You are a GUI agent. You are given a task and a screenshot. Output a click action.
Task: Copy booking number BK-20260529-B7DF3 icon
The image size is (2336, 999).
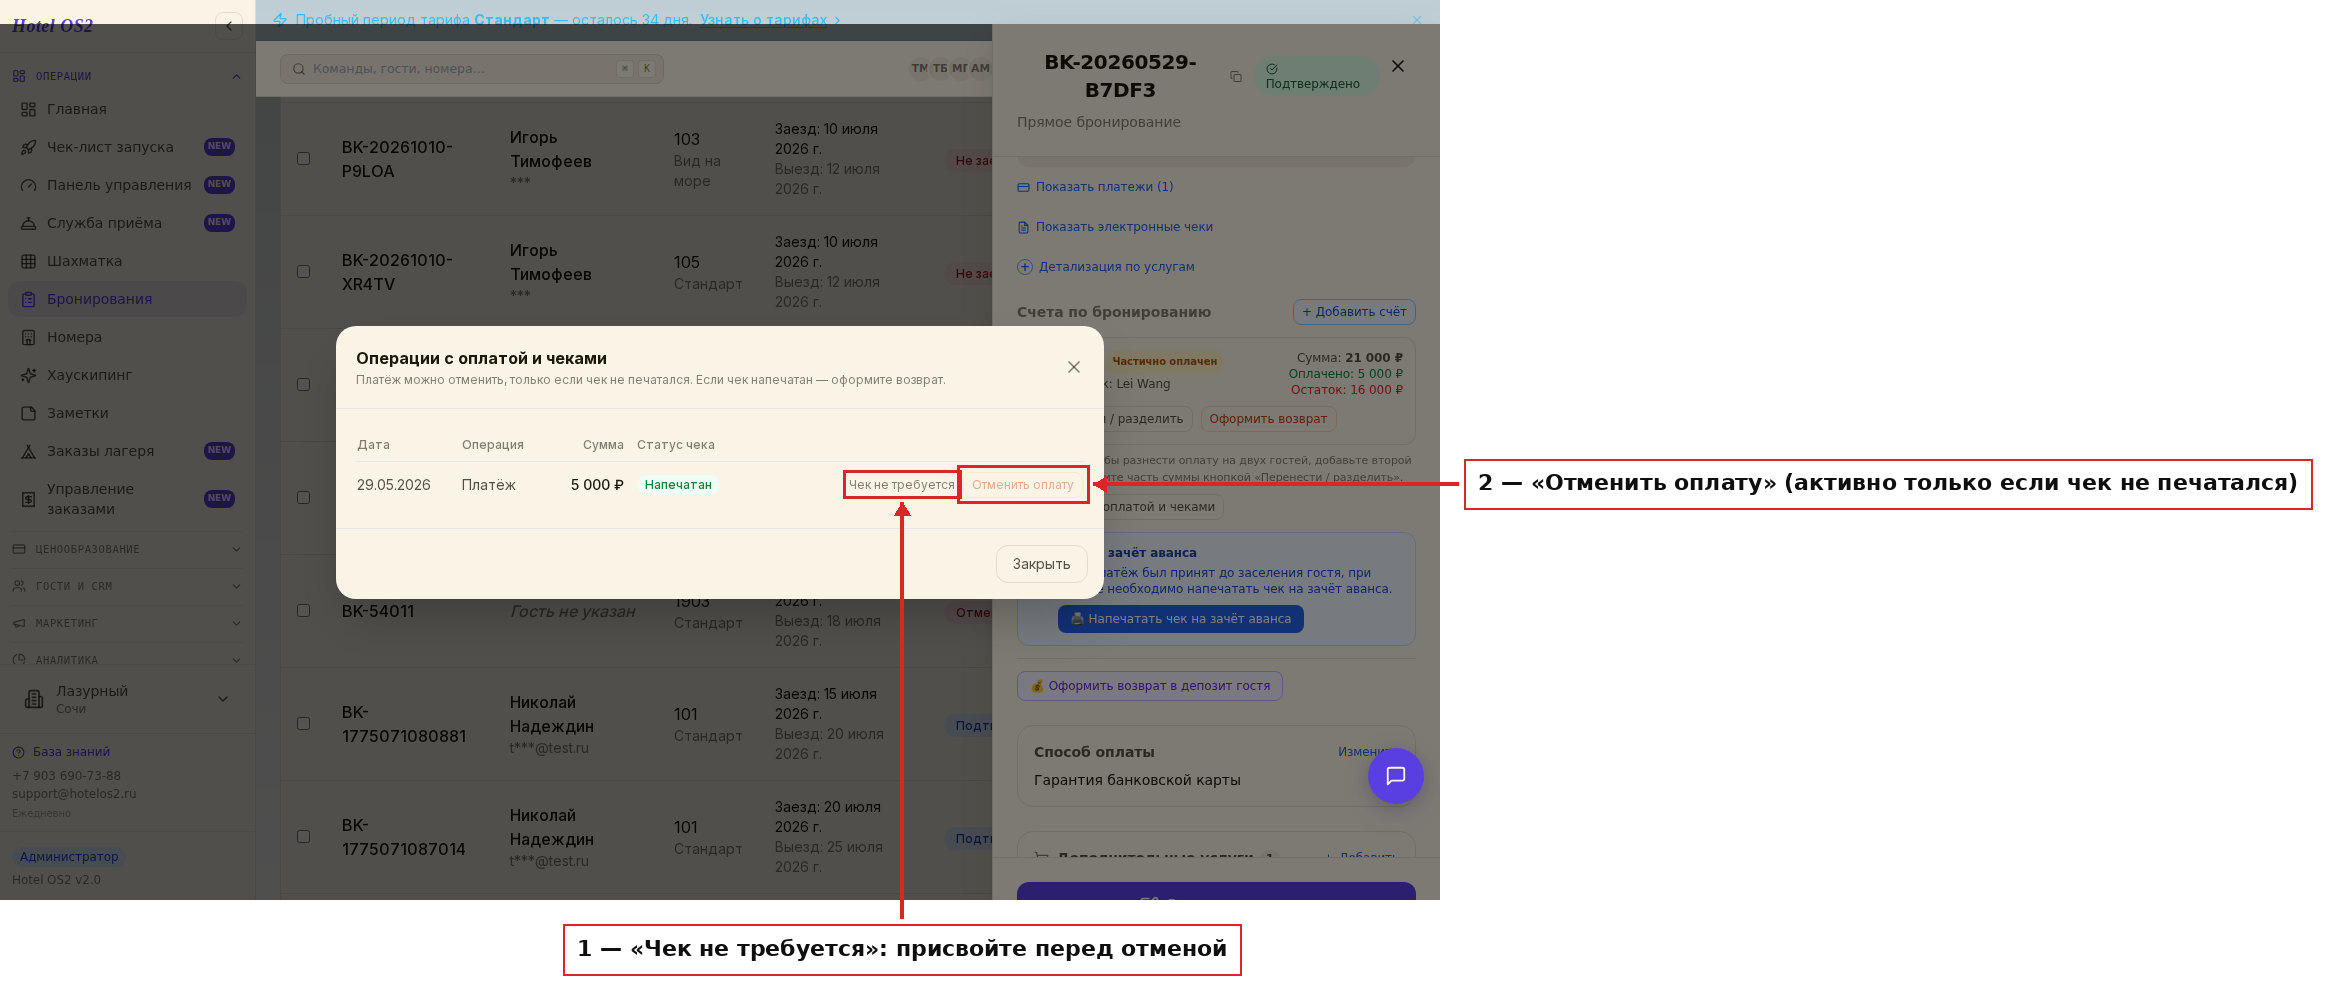pyautogui.click(x=1236, y=77)
